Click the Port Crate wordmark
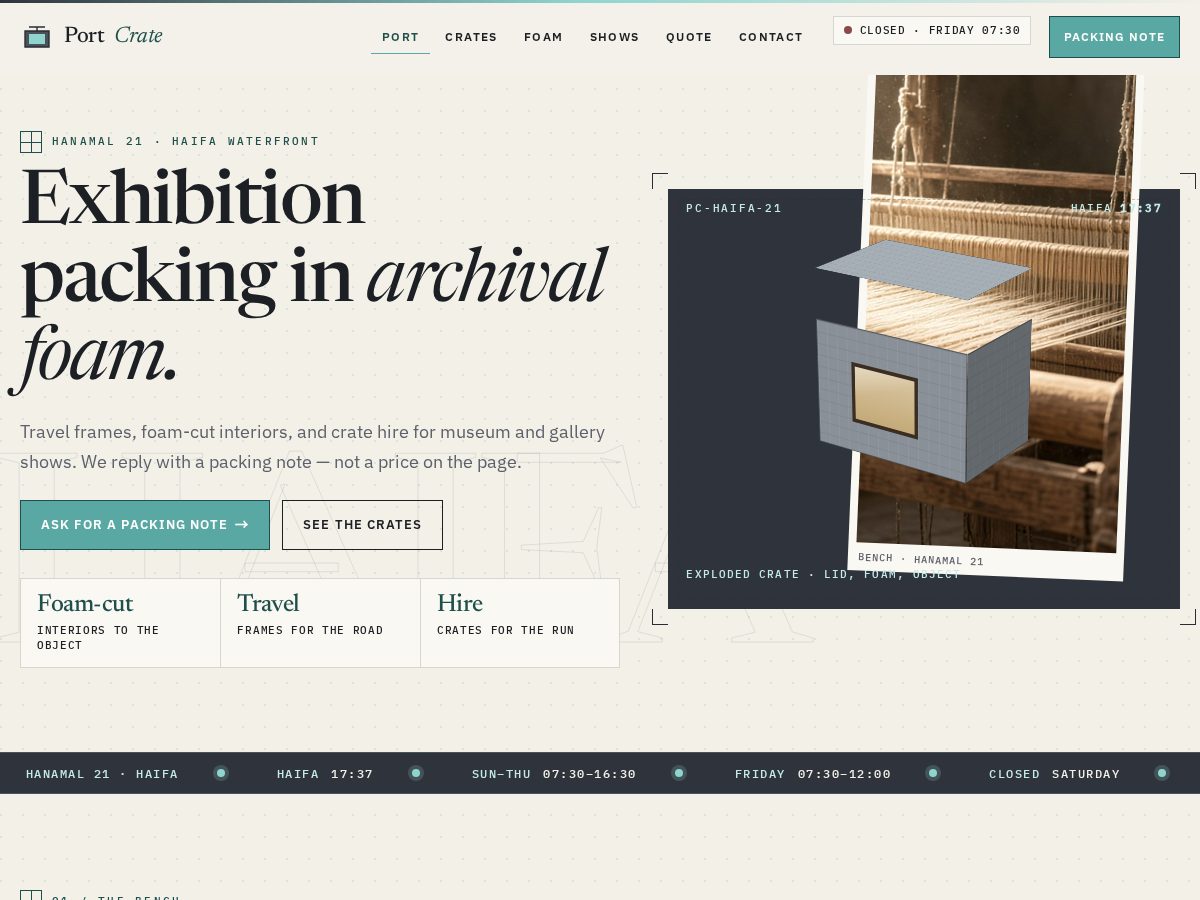This screenshot has width=1200, height=900. pyautogui.click(x=113, y=35)
